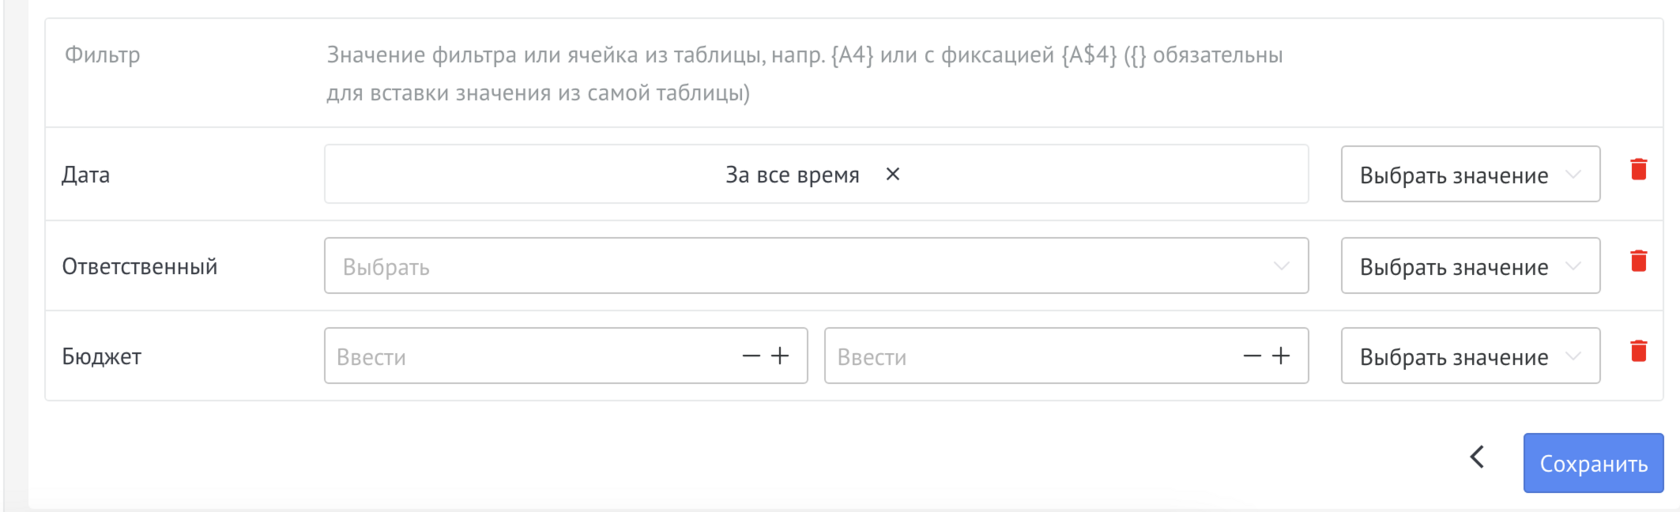The width and height of the screenshot is (1680, 512).
Task: Open 'Выбрать значение' dropdown in Дата row
Action: pyautogui.click(x=1469, y=175)
